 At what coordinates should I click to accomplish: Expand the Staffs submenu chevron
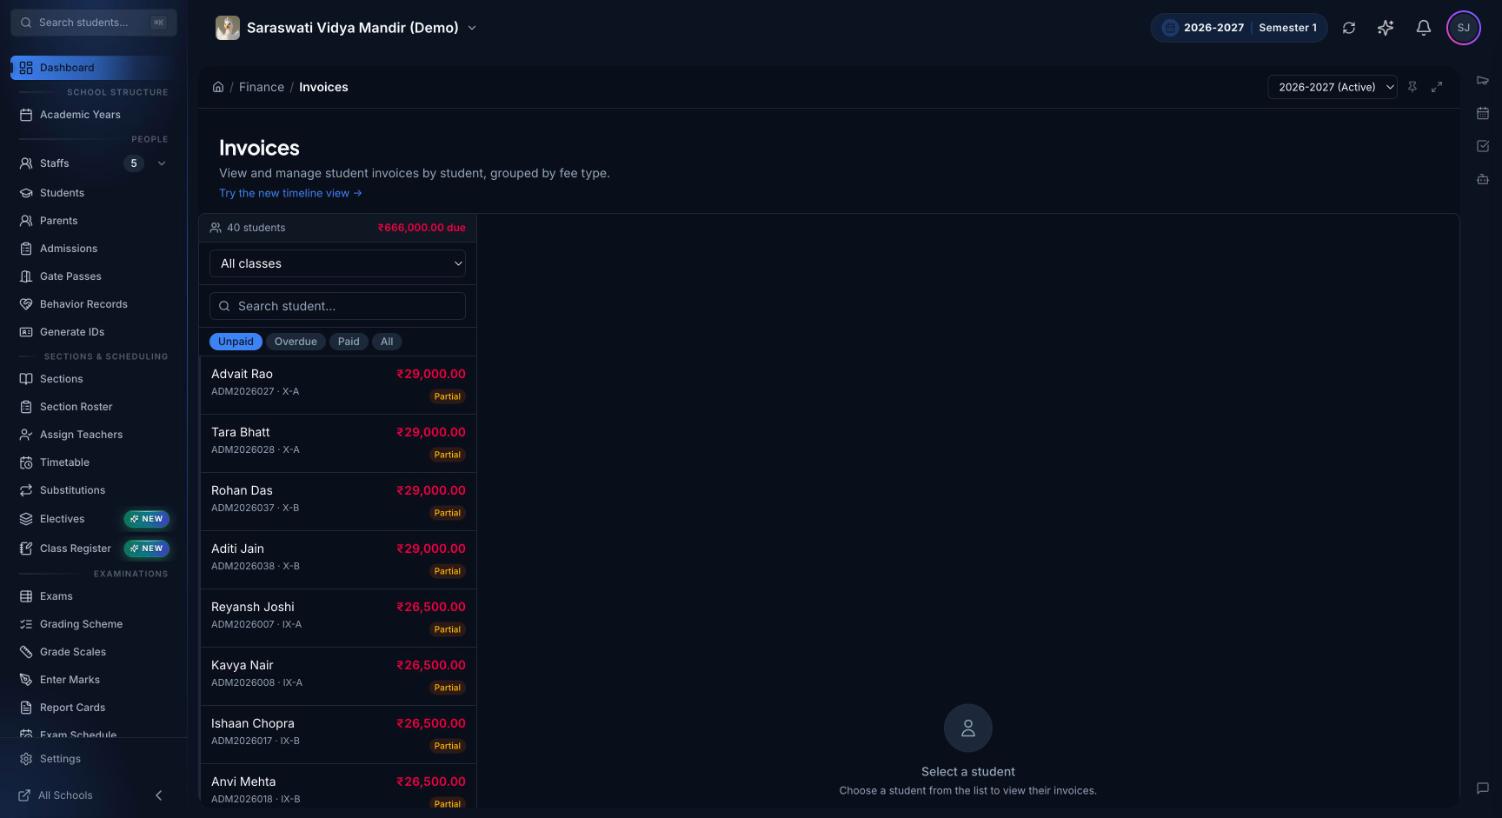tap(162, 163)
